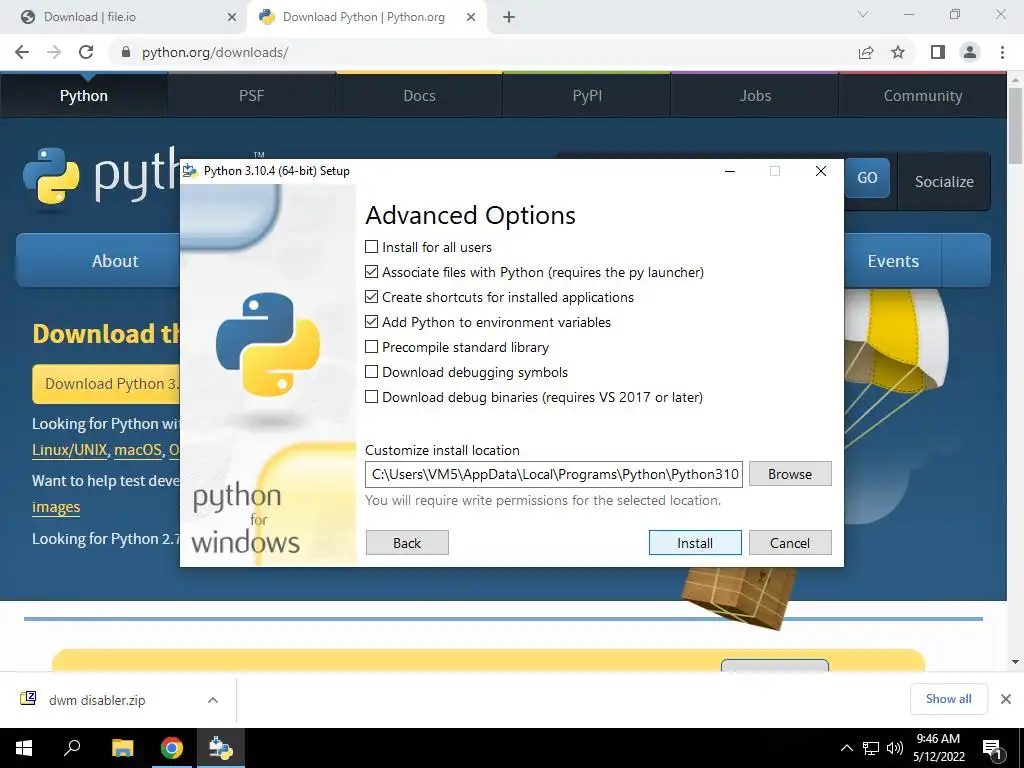Minimize the Python Setup window
1024x768 pixels.
click(x=730, y=171)
